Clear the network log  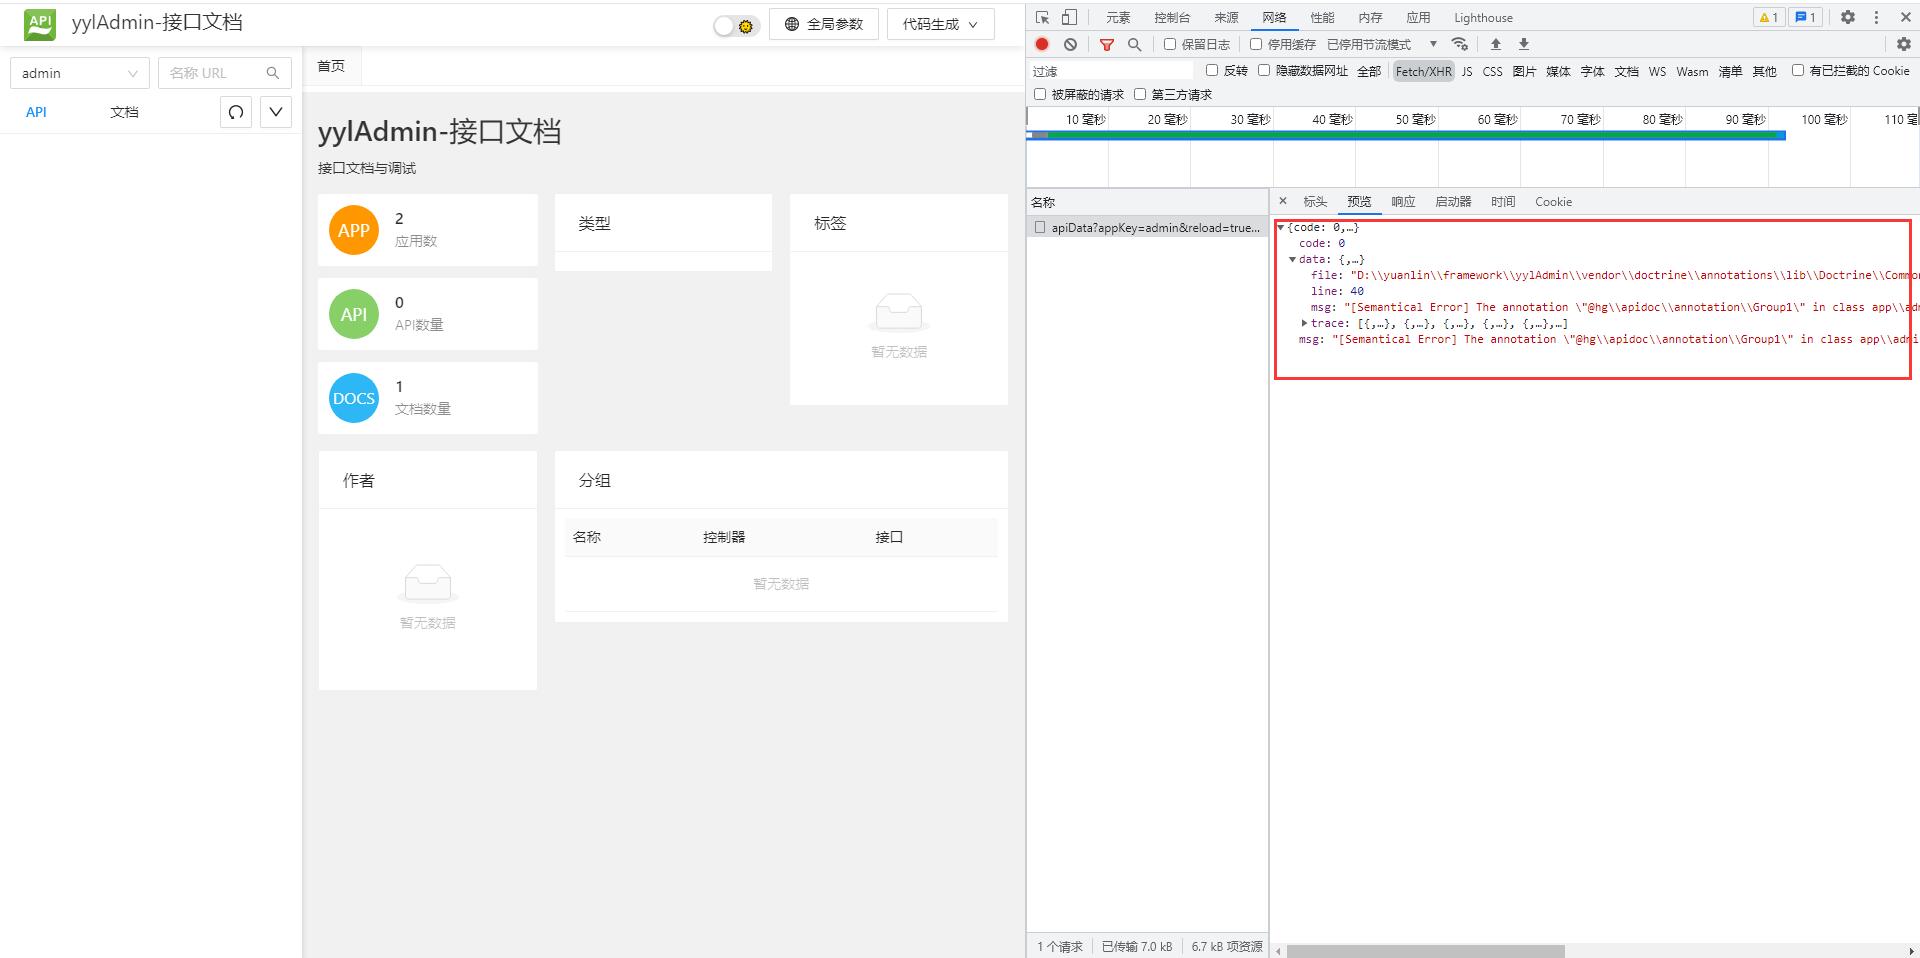1070,44
